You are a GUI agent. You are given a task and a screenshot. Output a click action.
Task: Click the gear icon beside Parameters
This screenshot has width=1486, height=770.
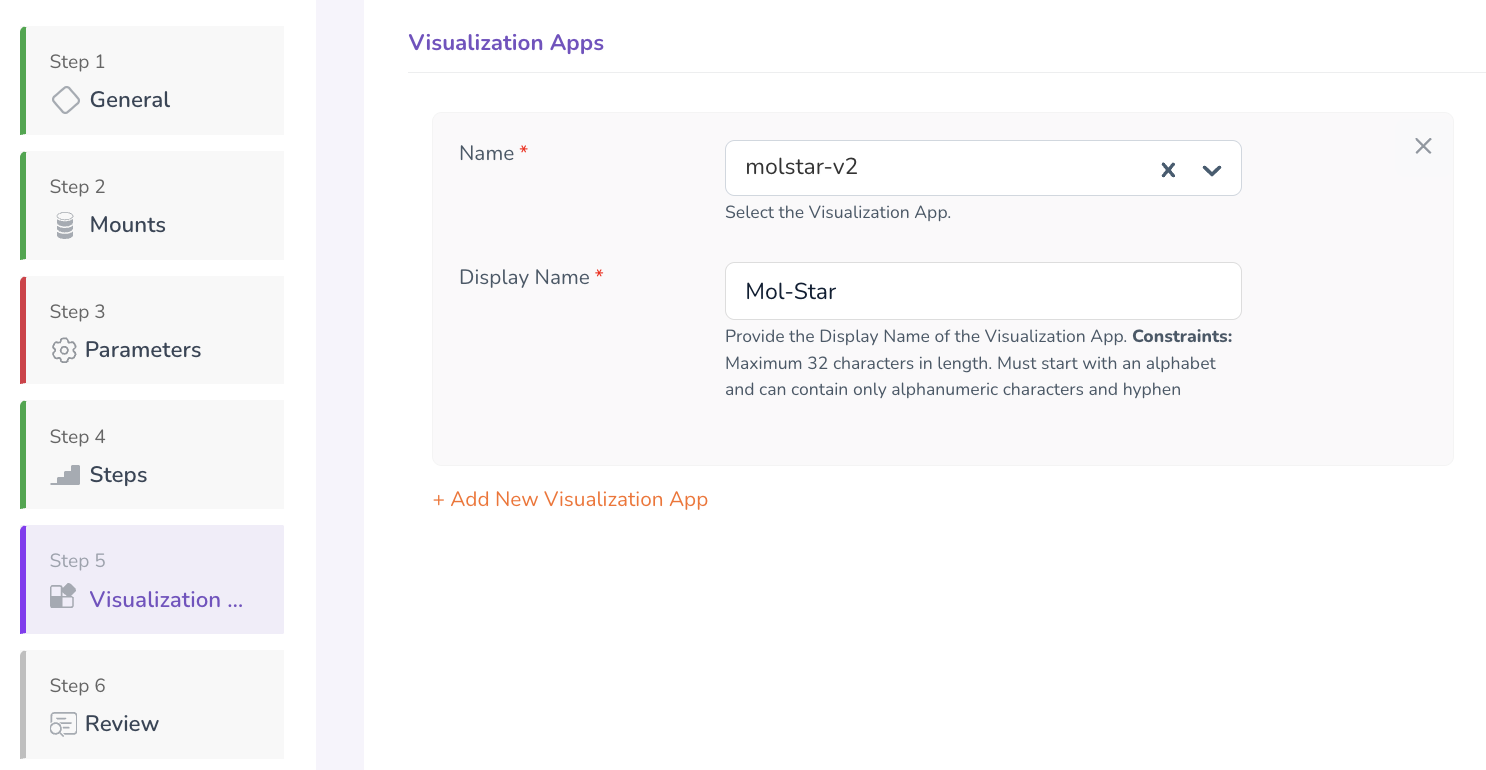tap(64, 350)
